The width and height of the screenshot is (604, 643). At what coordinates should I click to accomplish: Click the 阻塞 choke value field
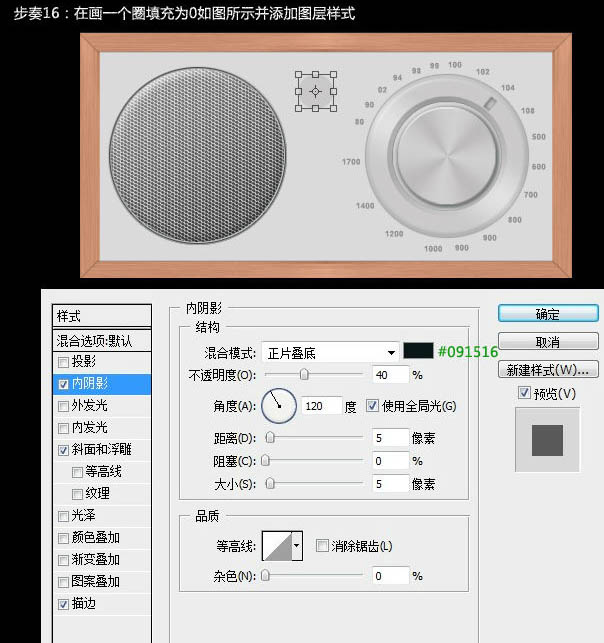[x=390, y=461]
